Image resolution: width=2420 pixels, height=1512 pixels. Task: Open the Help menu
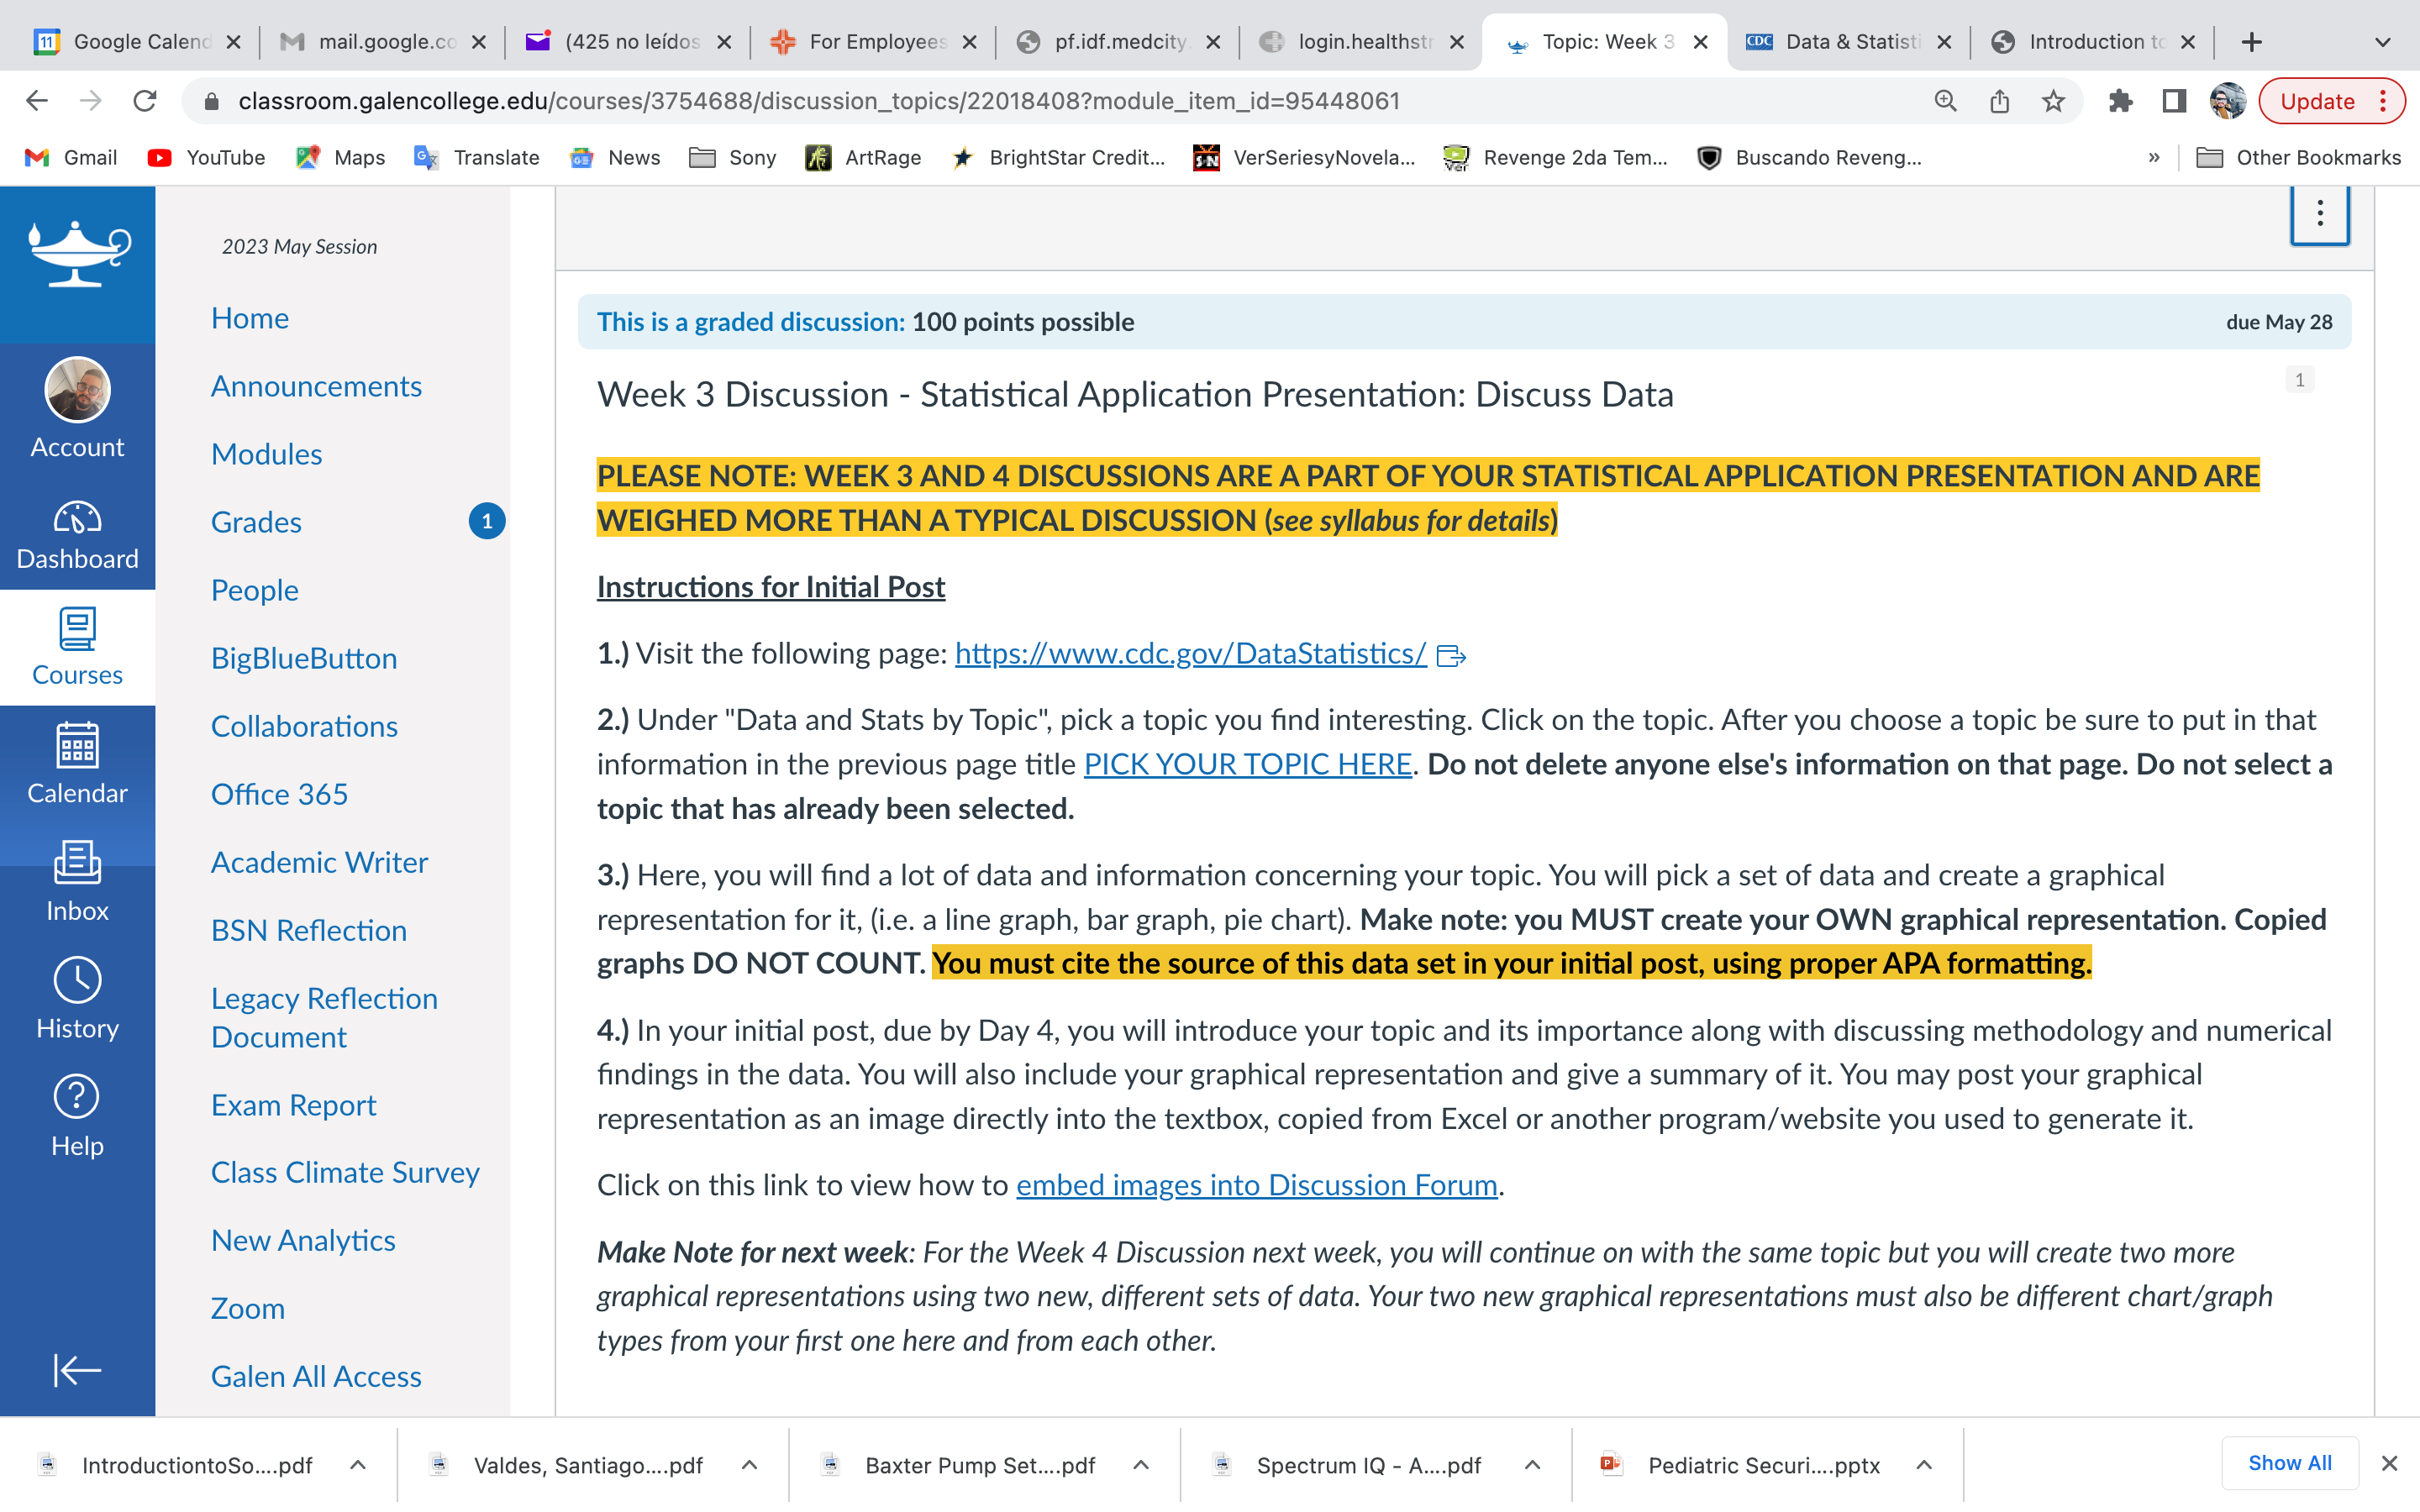(77, 1116)
